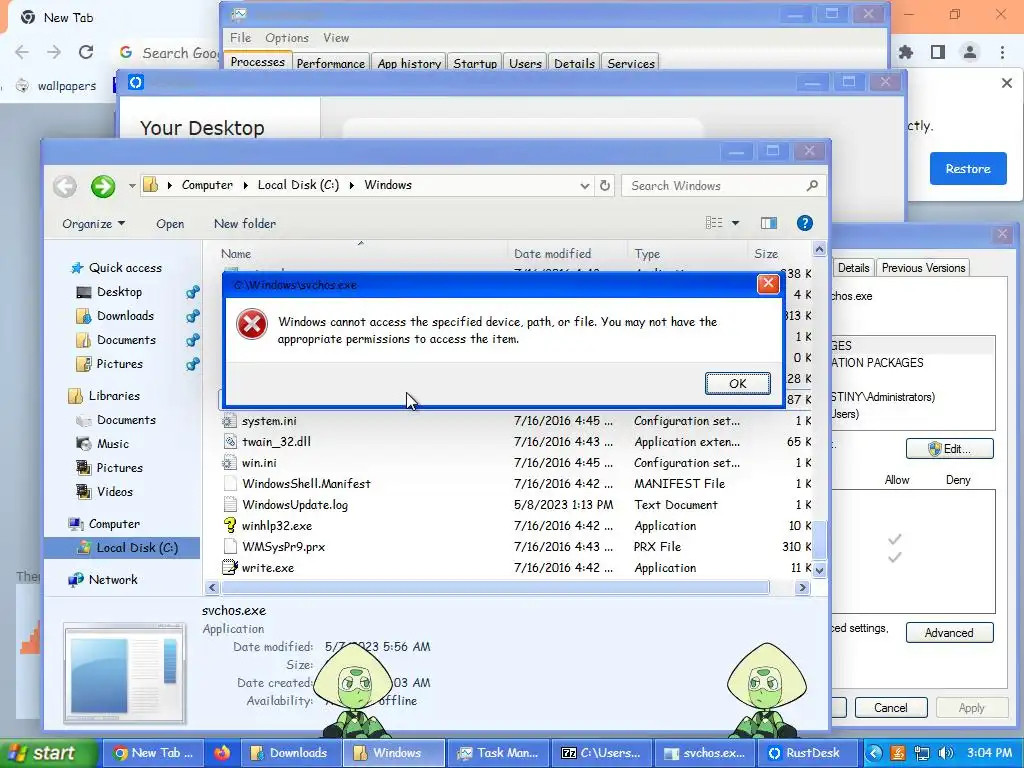Open the Options menu in Task Manager

point(287,38)
